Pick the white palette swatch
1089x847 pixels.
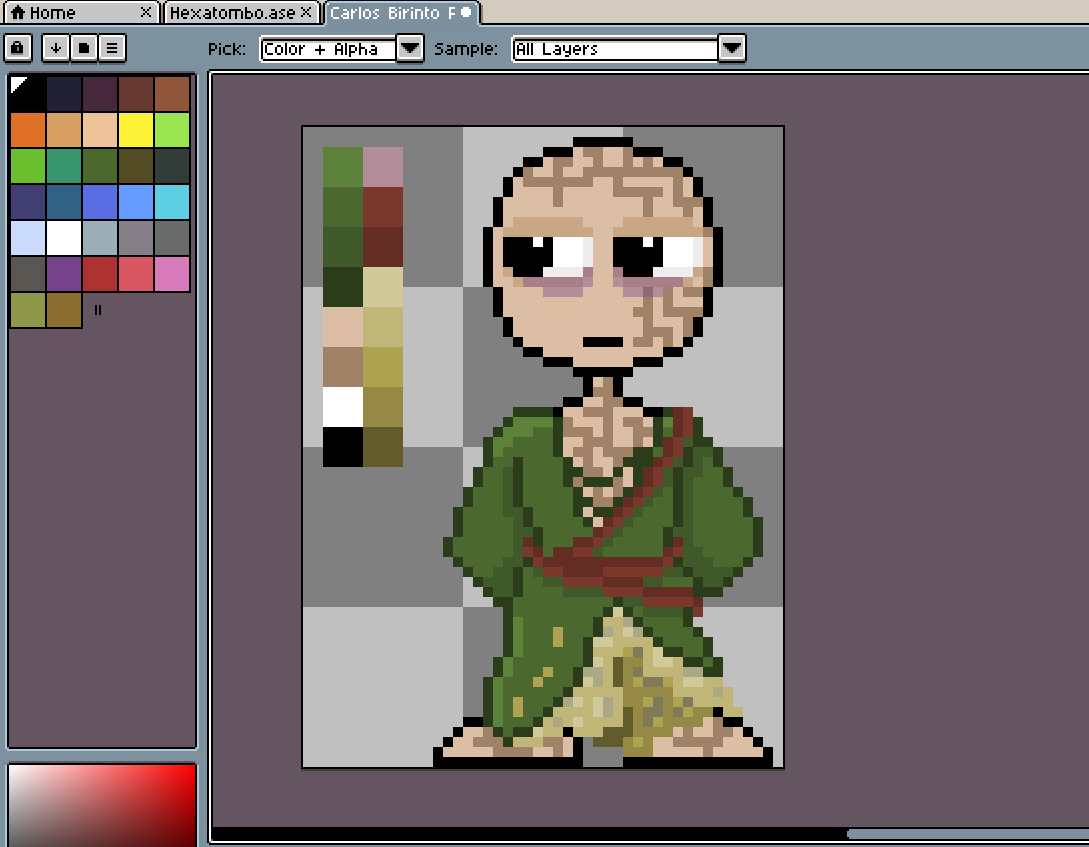coord(64,238)
